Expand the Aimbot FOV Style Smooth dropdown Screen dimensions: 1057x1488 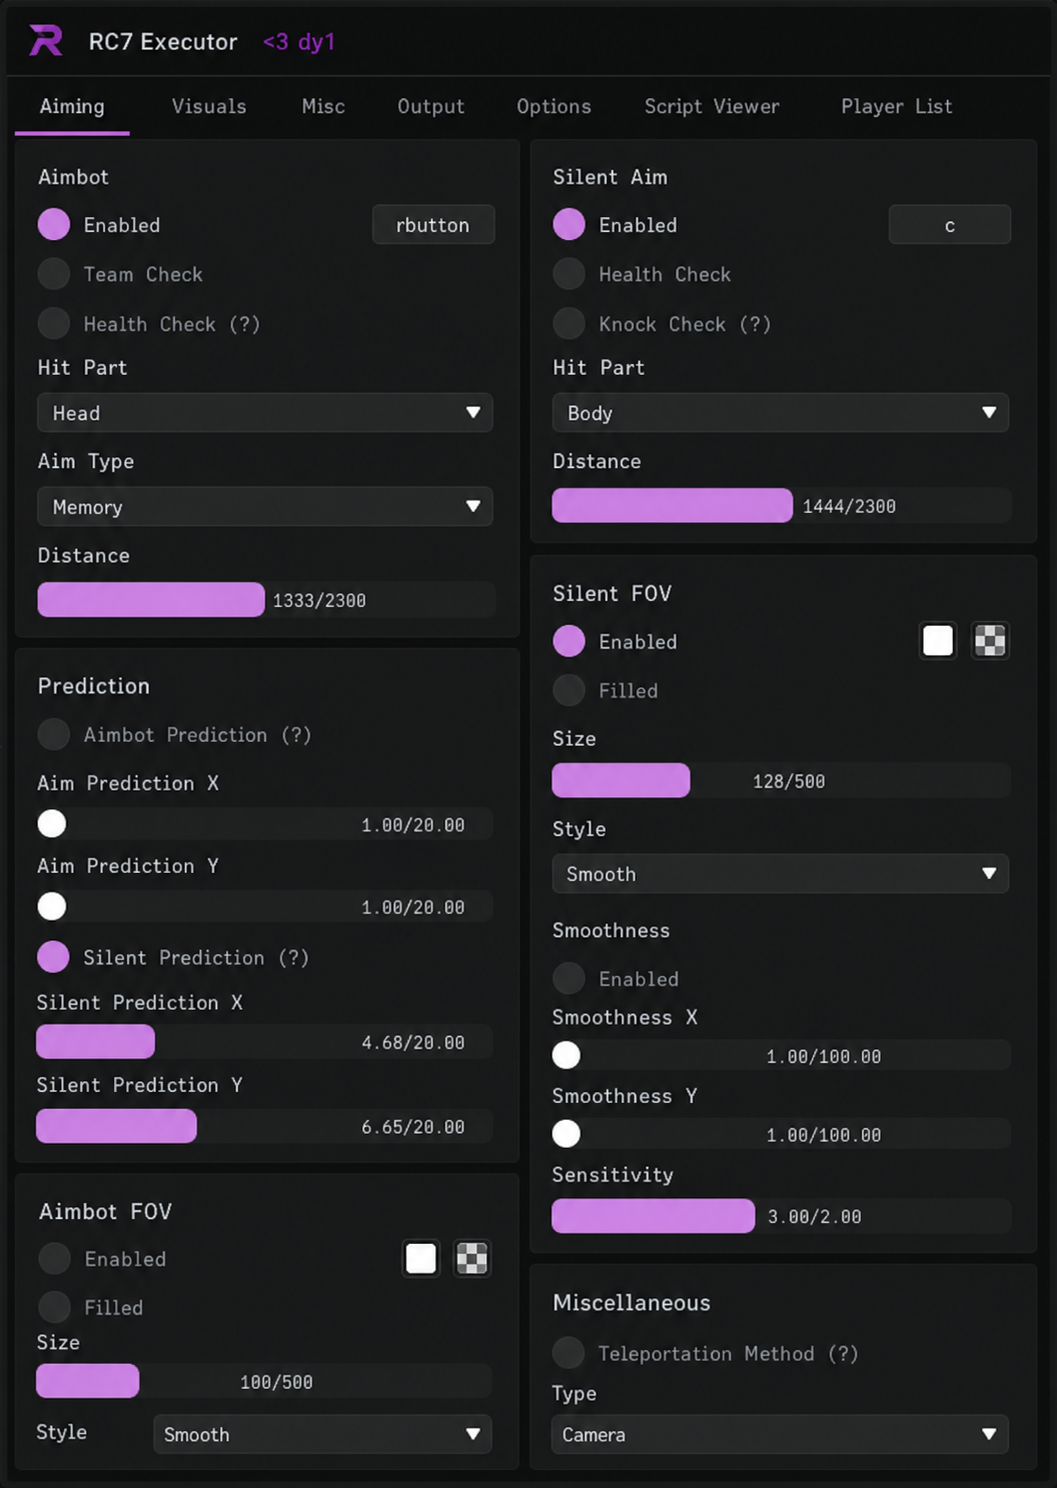click(322, 1434)
